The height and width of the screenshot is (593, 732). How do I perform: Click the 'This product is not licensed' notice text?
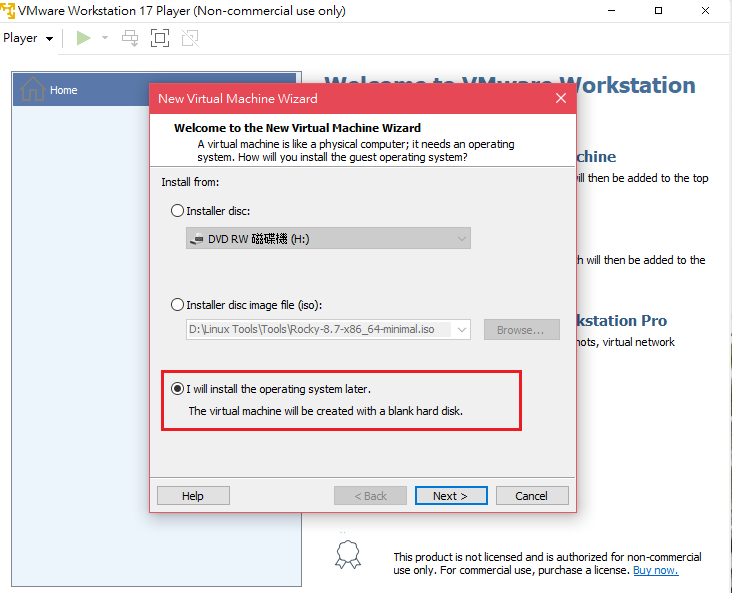tap(547, 564)
